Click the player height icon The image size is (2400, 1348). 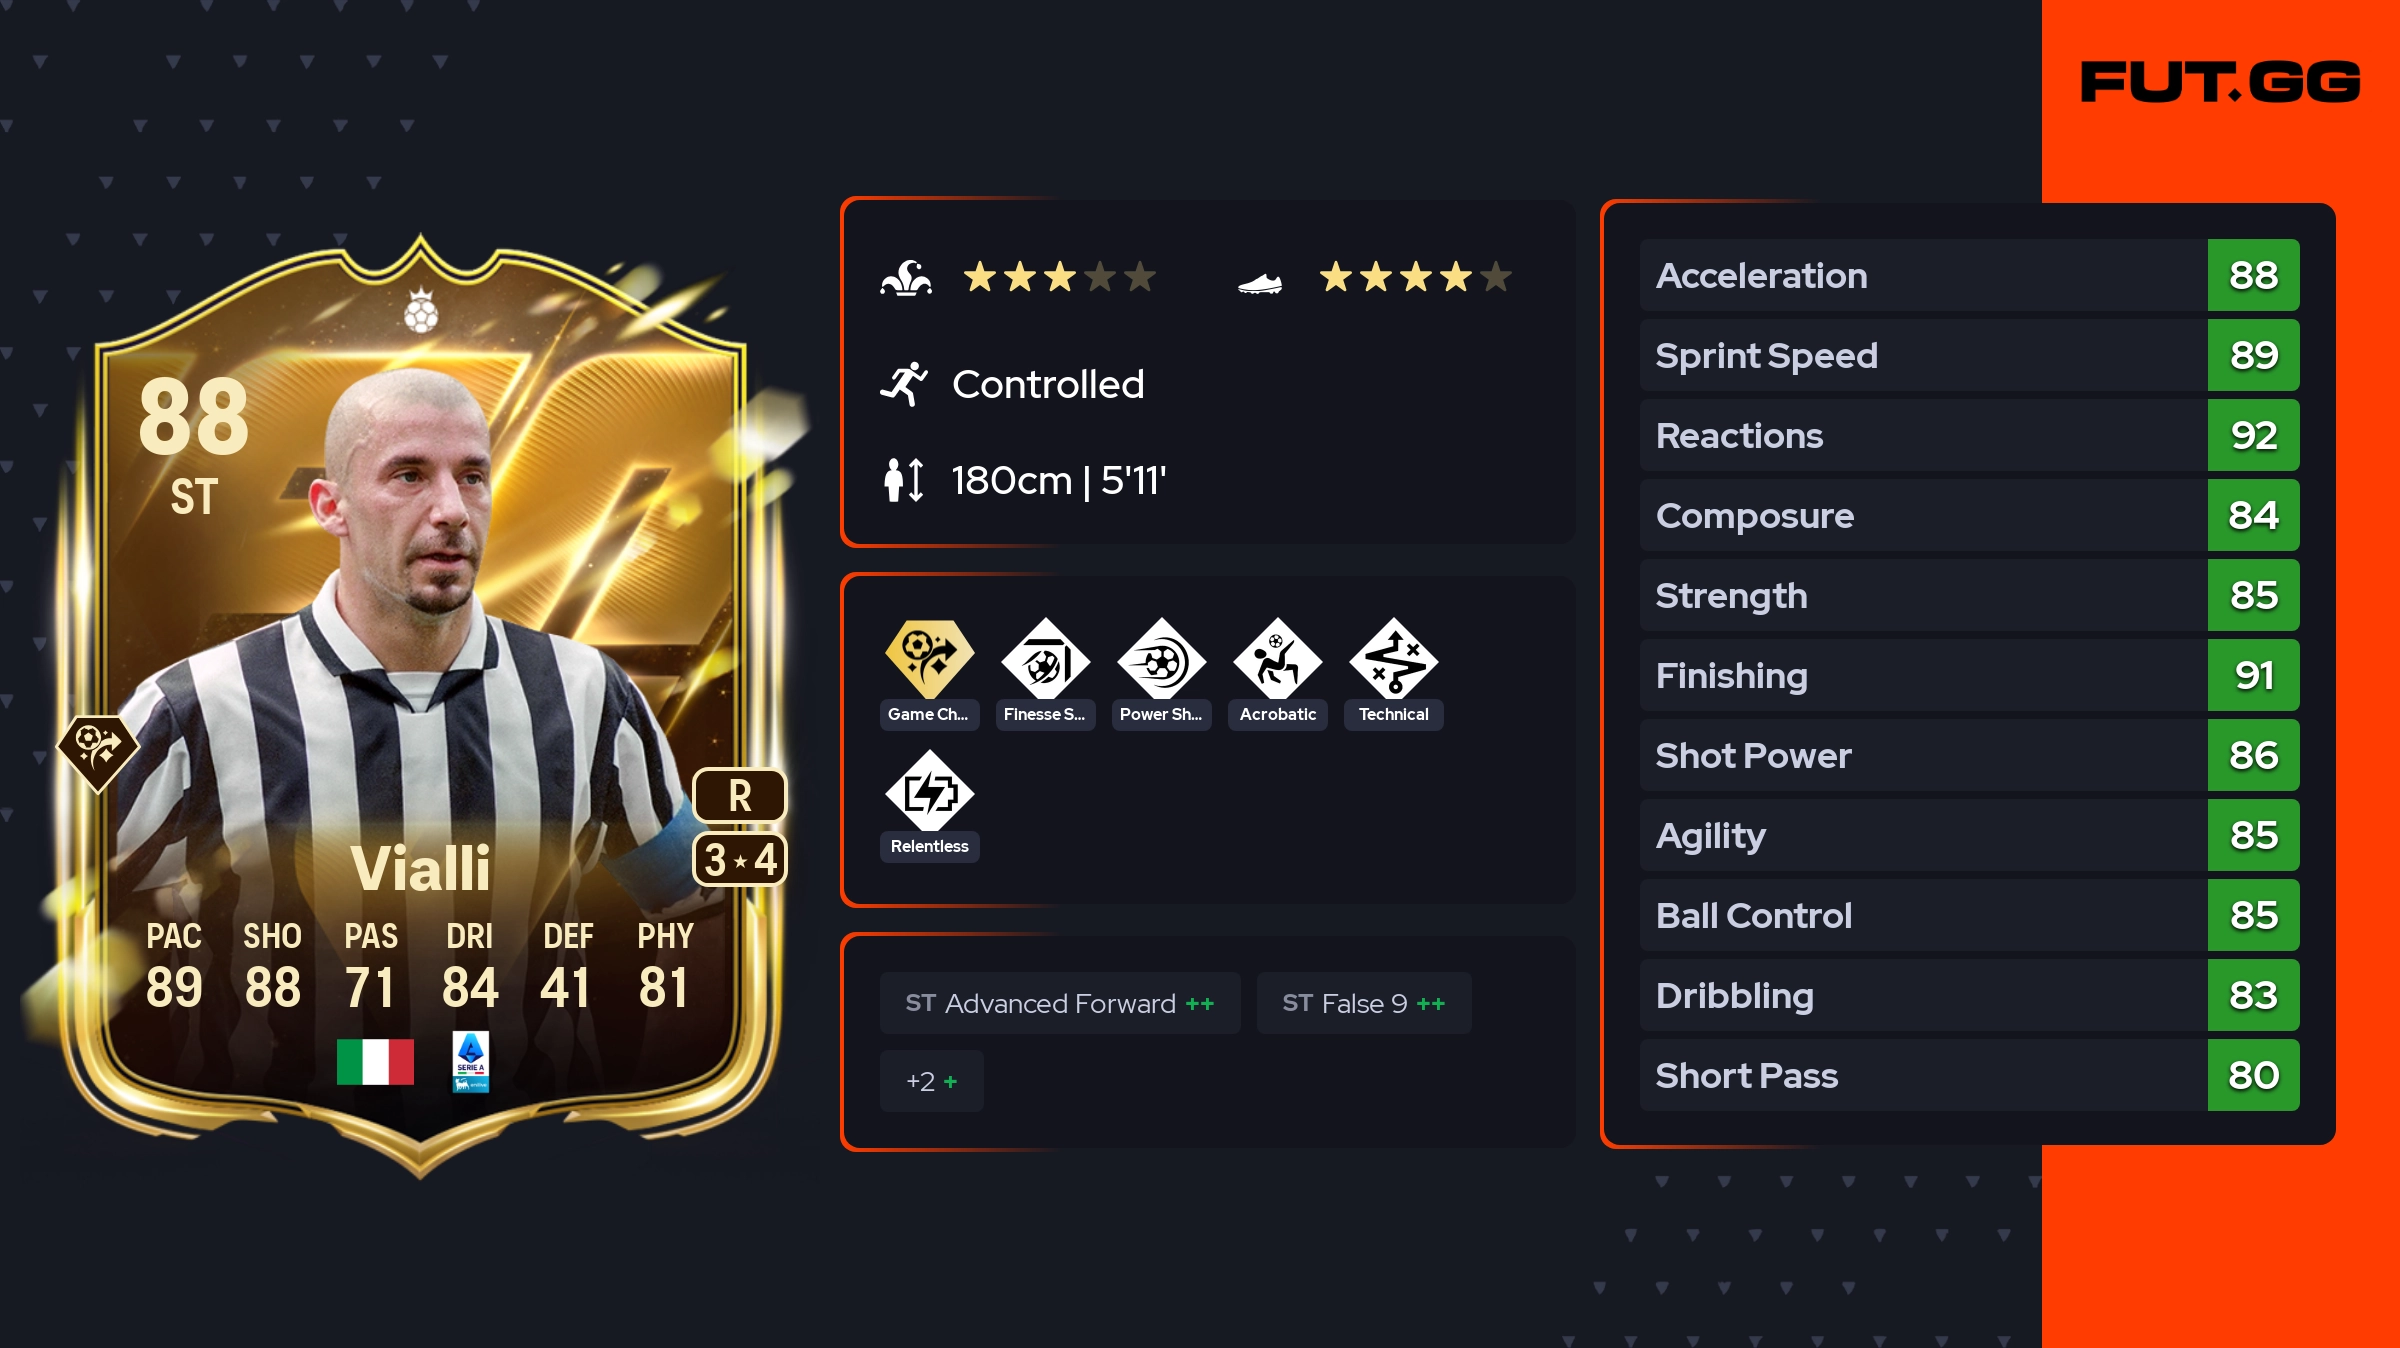(903, 480)
